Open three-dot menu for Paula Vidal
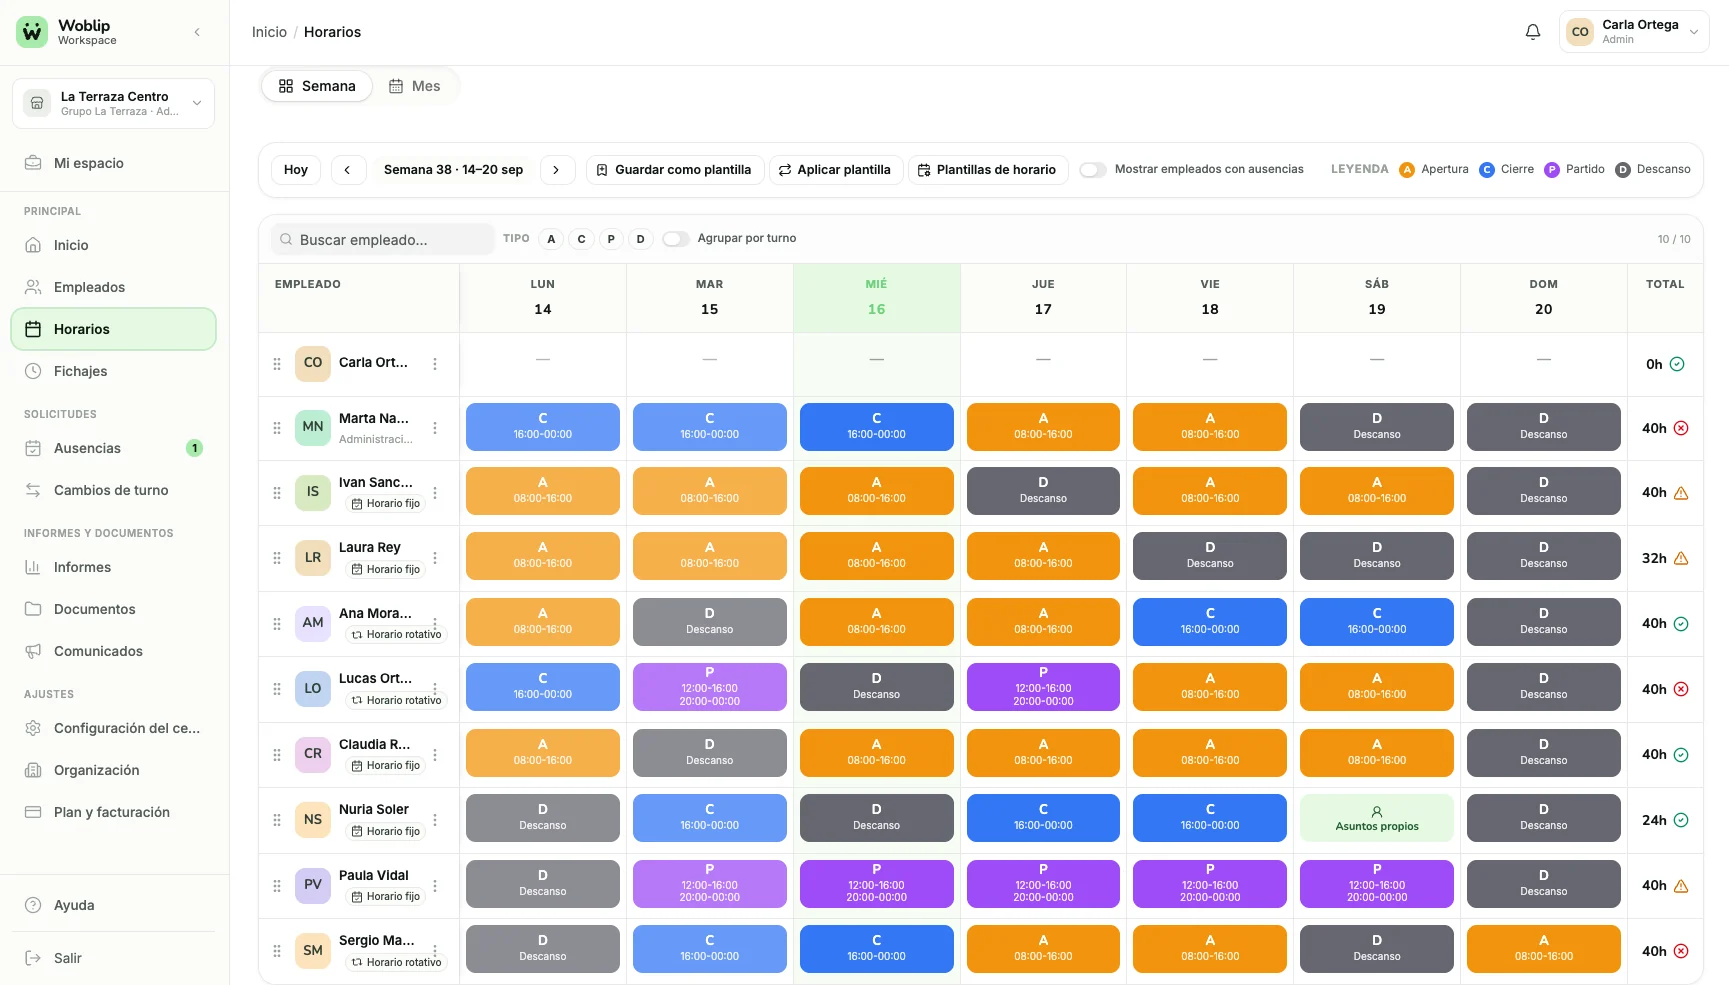1729x985 pixels. point(435,886)
